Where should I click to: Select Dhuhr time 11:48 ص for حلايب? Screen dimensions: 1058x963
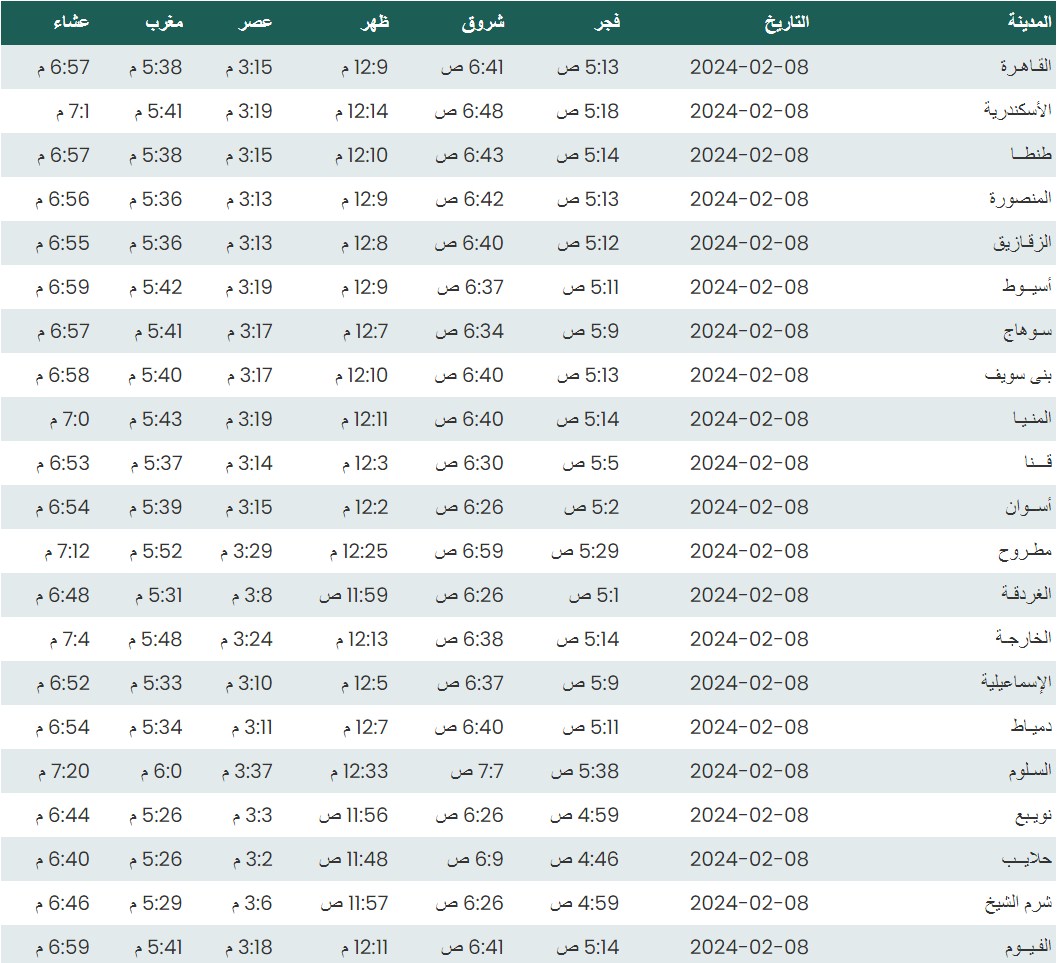point(353,859)
